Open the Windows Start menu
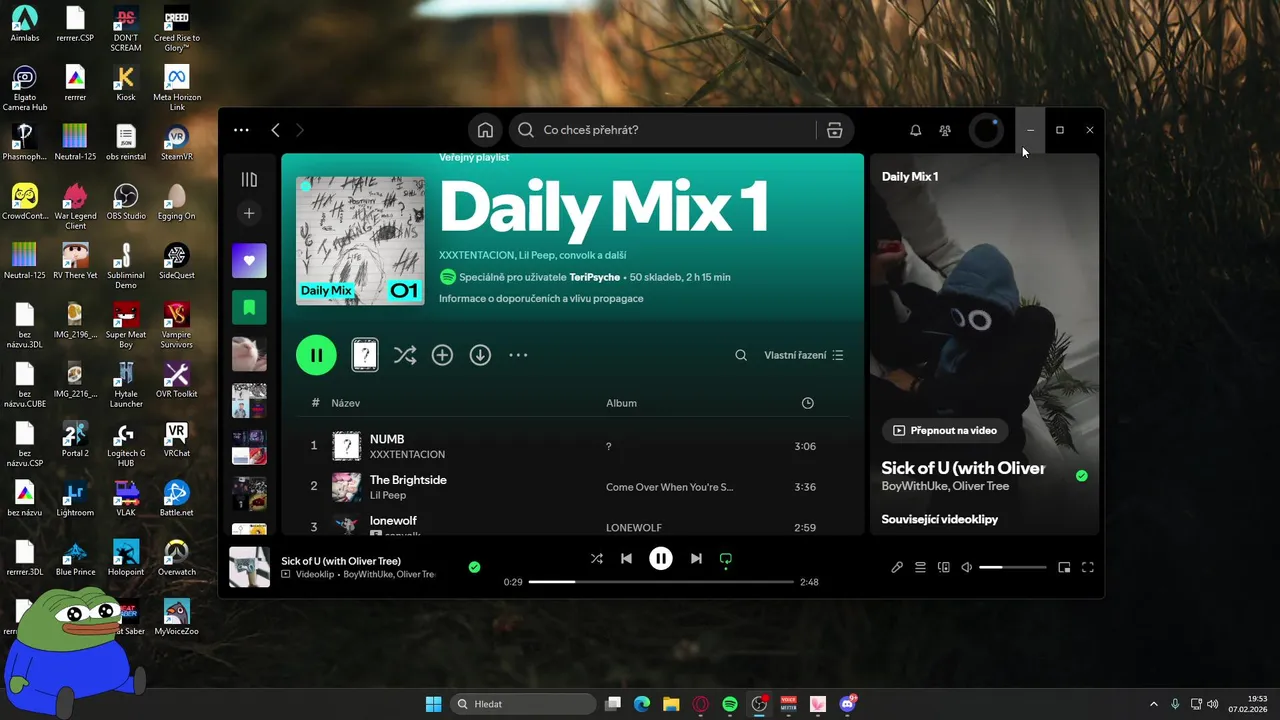This screenshot has height=720, width=1280. 433,704
